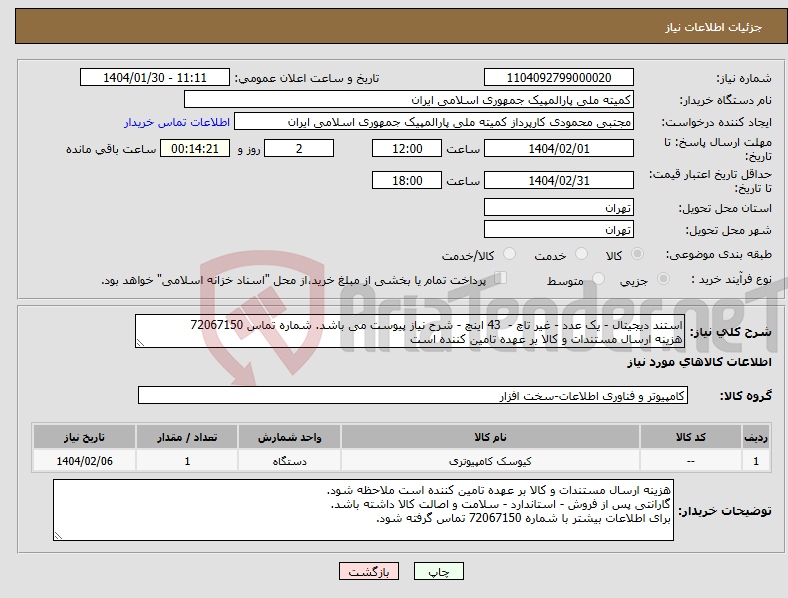Select the کالا/خدمت radio button
The width and height of the screenshot is (788, 598).
(510, 254)
